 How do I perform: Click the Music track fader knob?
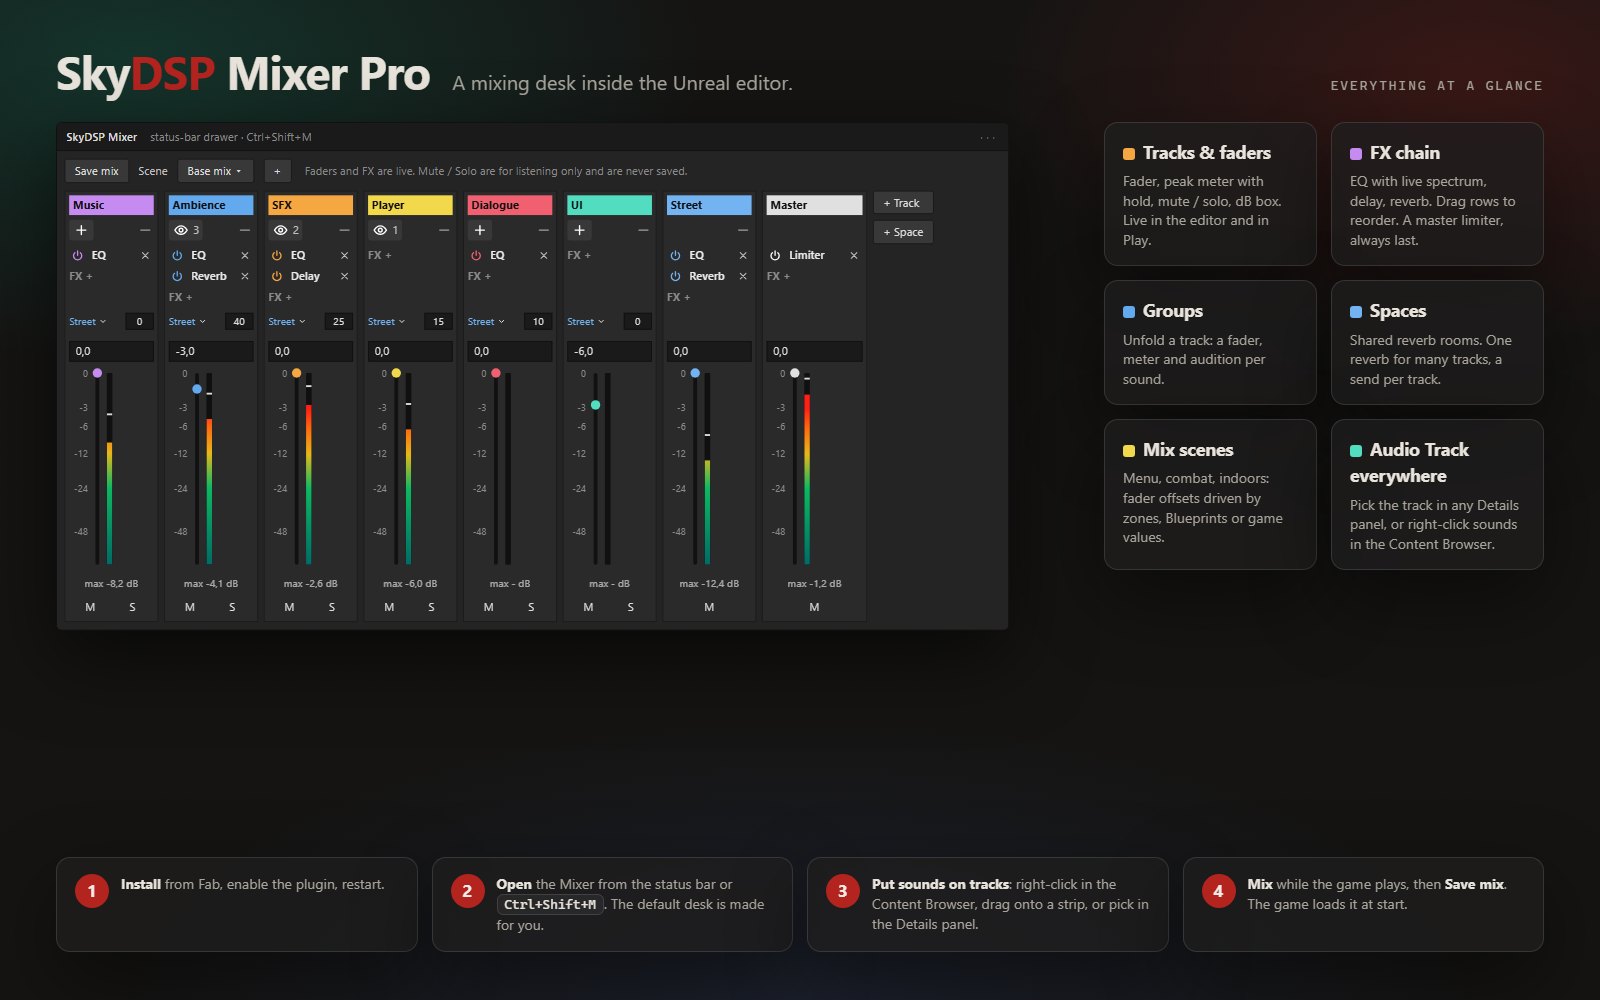coord(97,373)
